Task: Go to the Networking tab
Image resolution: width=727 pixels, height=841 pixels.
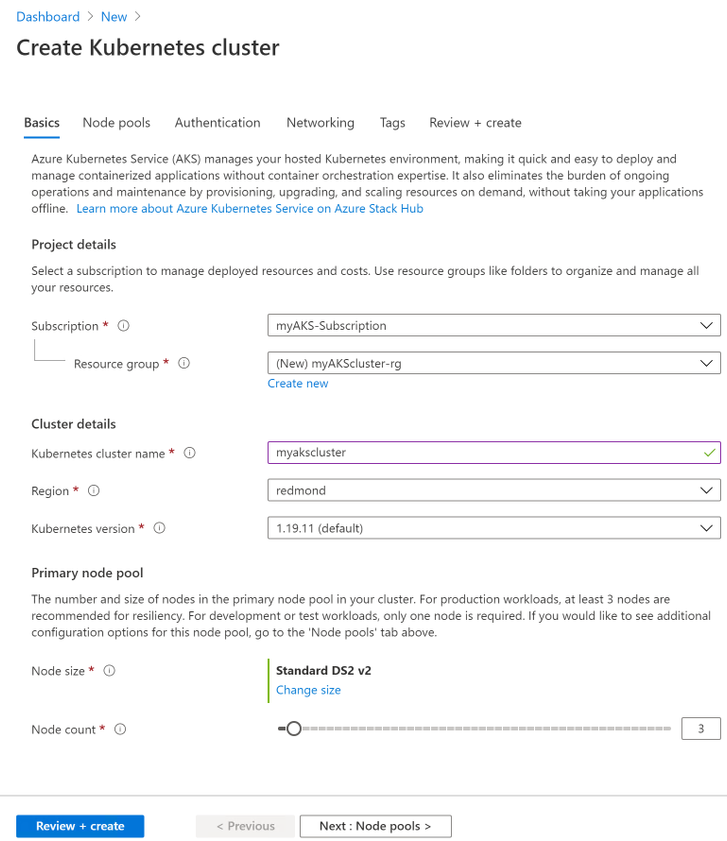Action: (x=320, y=123)
